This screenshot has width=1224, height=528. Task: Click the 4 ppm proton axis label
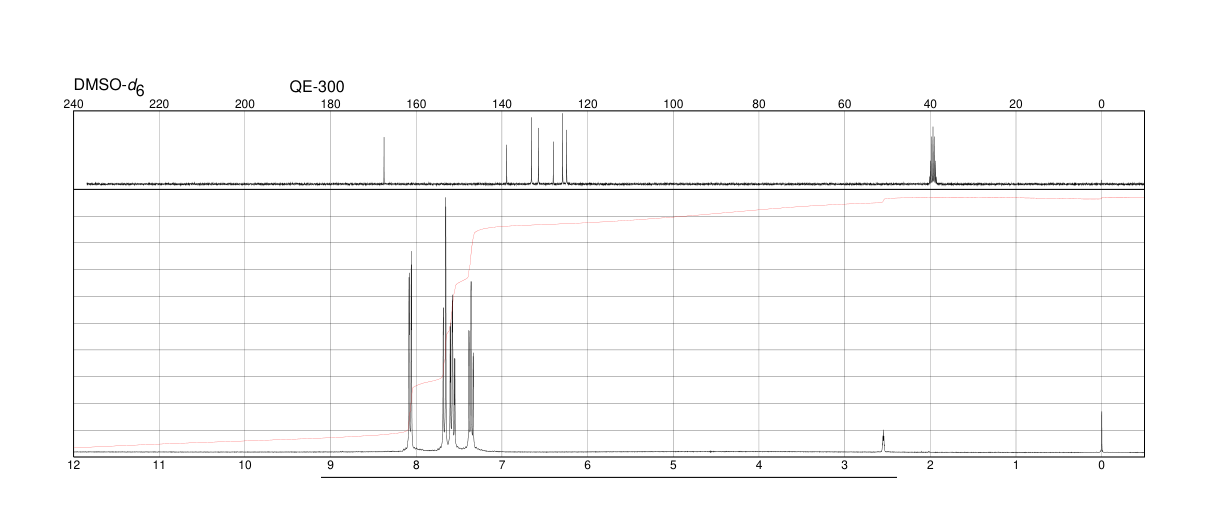tap(759, 465)
